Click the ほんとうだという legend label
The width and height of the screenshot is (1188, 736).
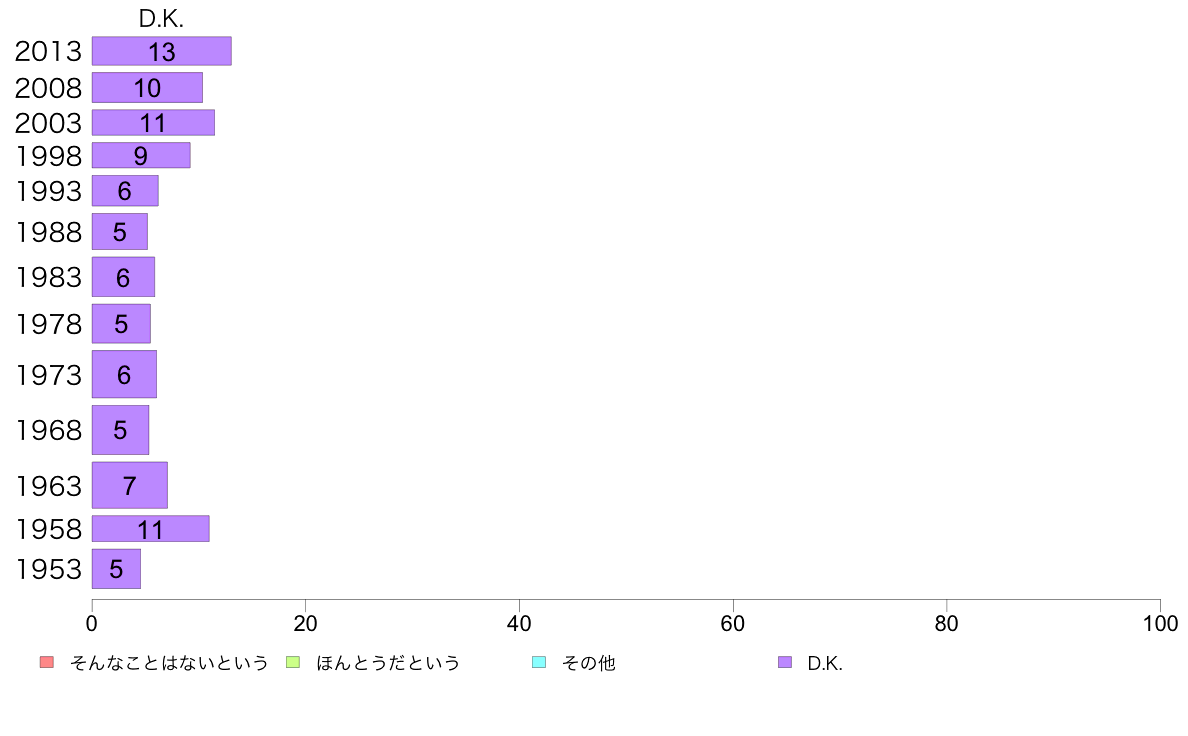coord(388,663)
